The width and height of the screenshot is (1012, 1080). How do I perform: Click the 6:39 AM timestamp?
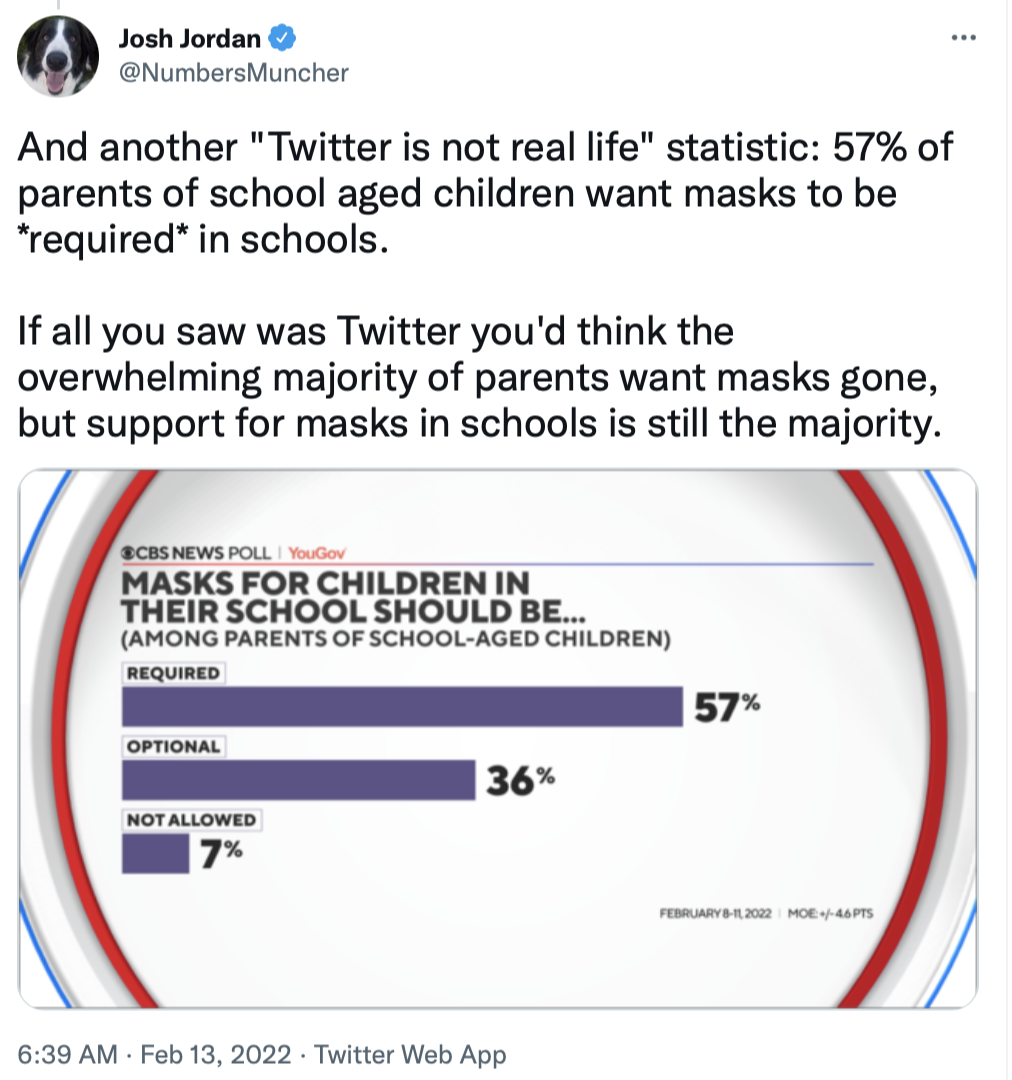pos(63,1054)
